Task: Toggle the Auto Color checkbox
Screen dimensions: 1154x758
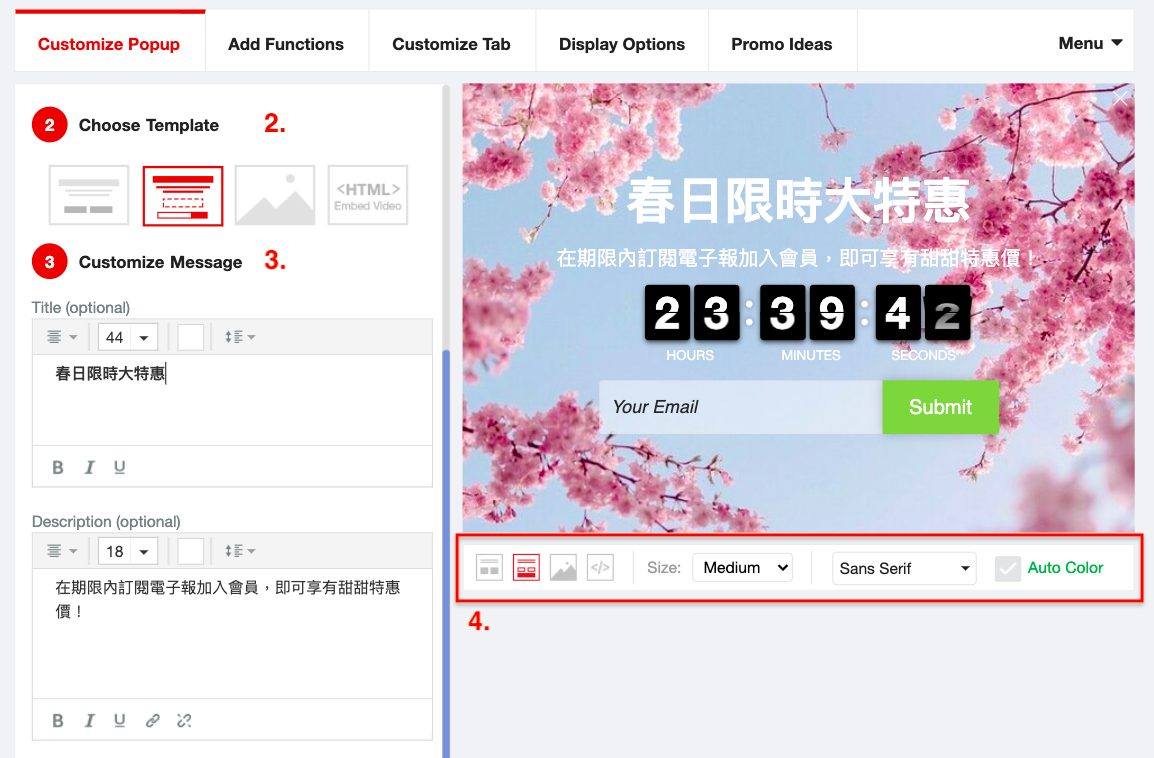Action: (x=1008, y=568)
